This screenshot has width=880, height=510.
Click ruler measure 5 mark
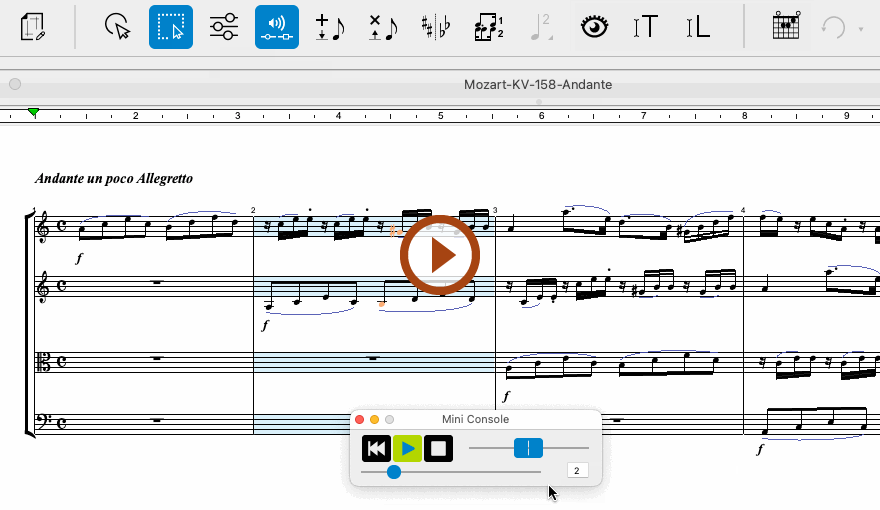[x=441, y=116]
